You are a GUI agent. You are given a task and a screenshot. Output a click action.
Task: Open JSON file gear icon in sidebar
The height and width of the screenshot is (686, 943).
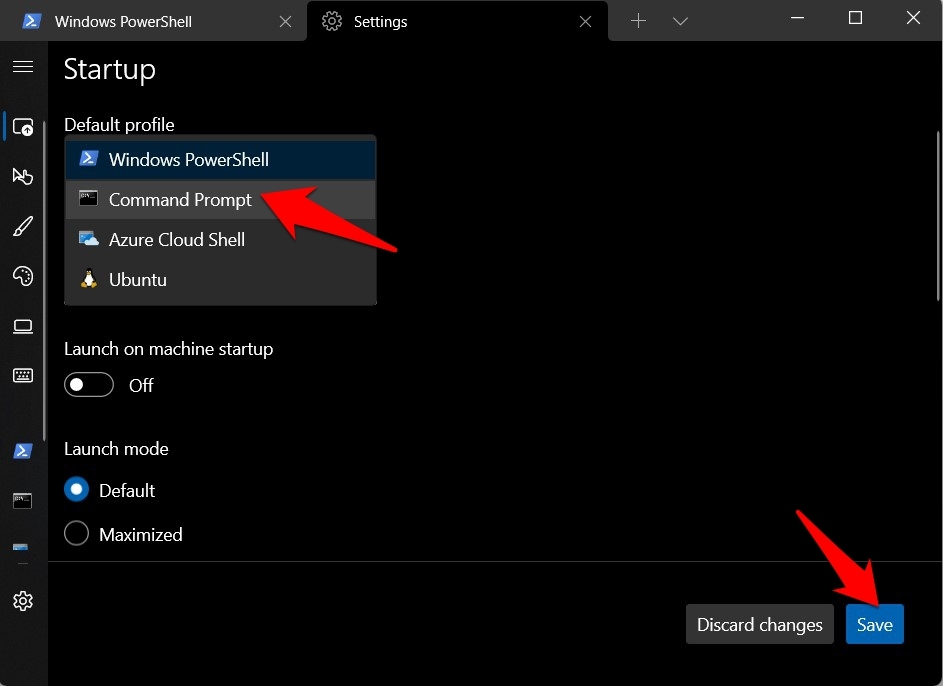point(23,601)
